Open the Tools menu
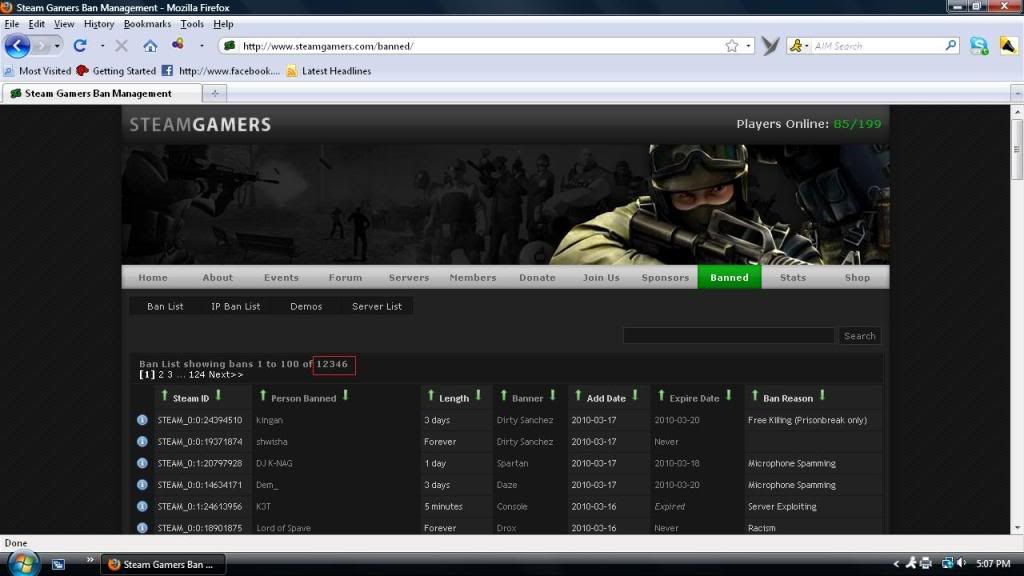Screen dimensions: 1024x576 192,24
